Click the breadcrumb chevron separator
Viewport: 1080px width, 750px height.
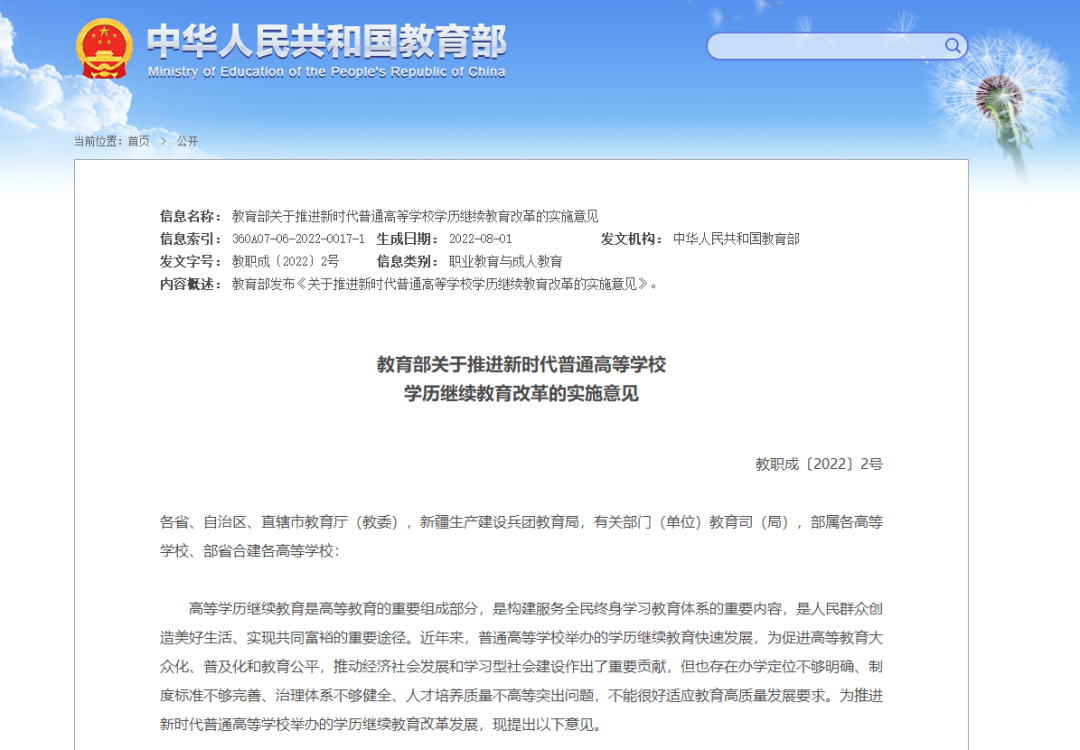[164, 141]
